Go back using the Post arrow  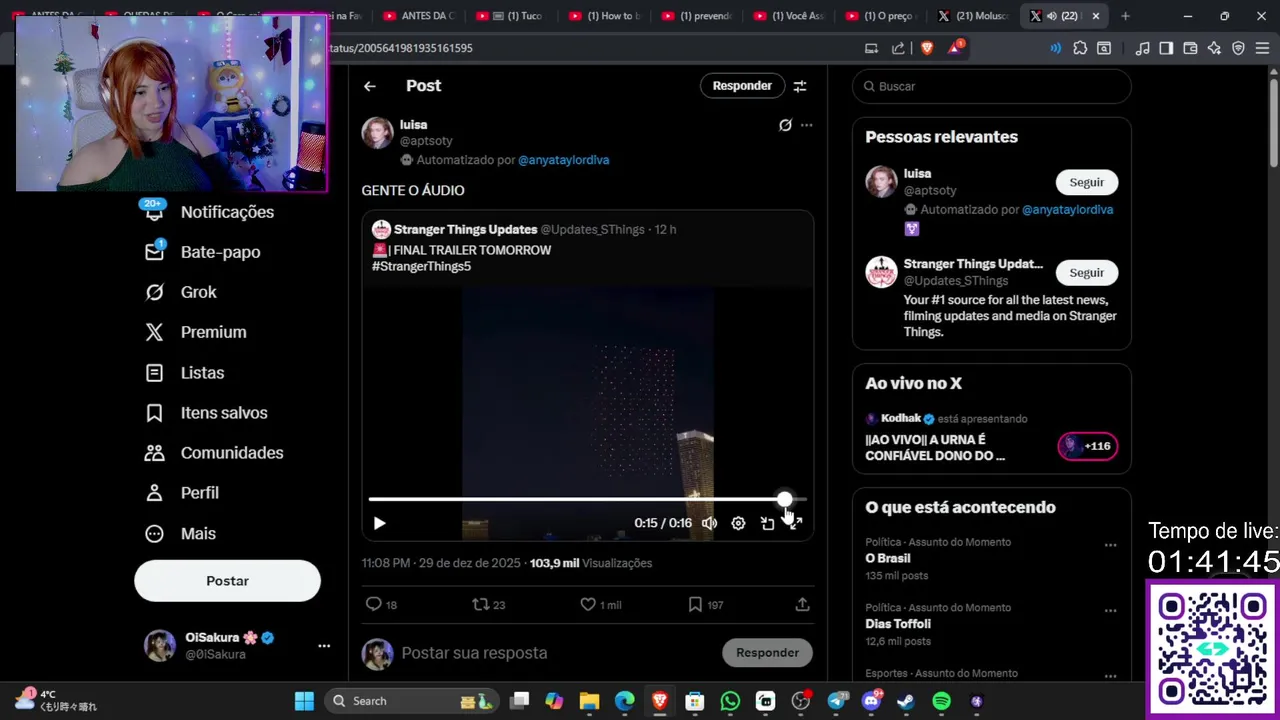[x=370, y=86]
